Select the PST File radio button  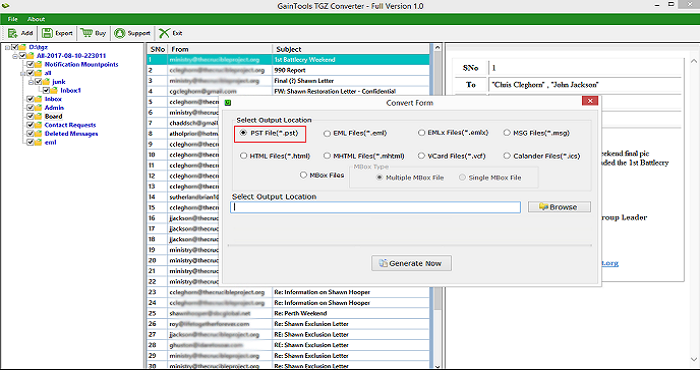243,133
